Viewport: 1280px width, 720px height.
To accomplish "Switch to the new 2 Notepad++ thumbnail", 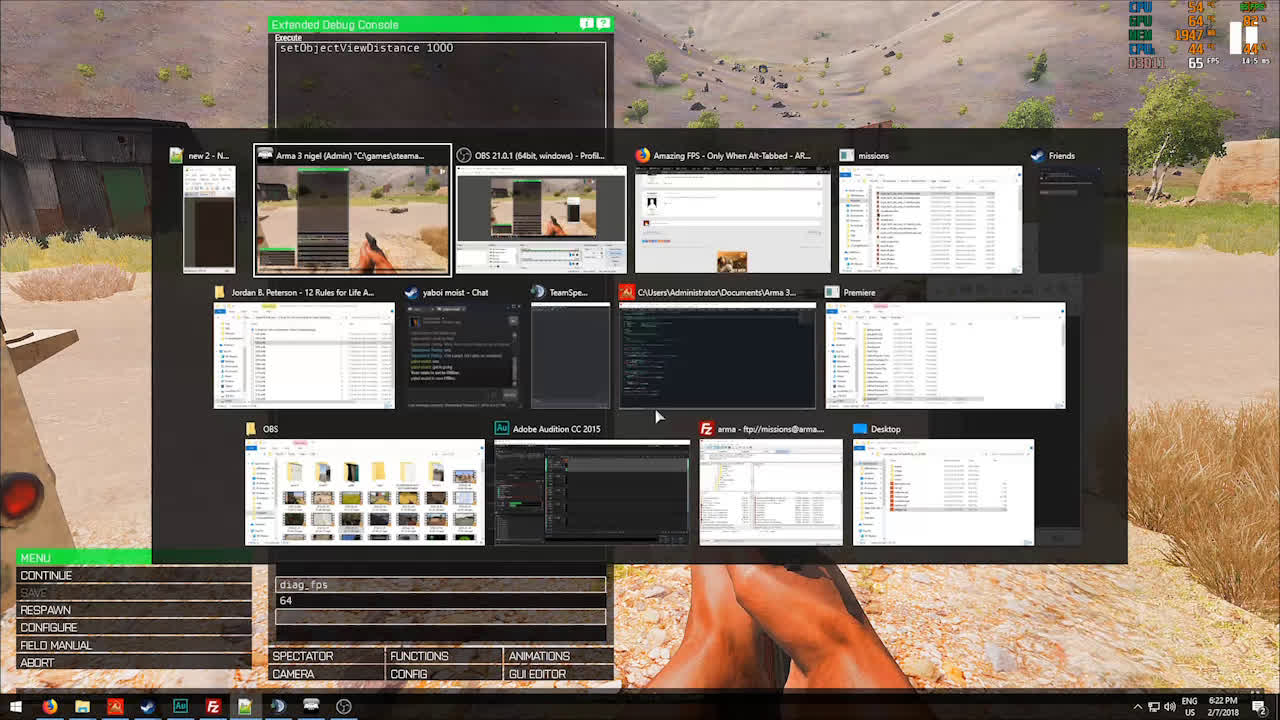I will click(x=209, y=219).
